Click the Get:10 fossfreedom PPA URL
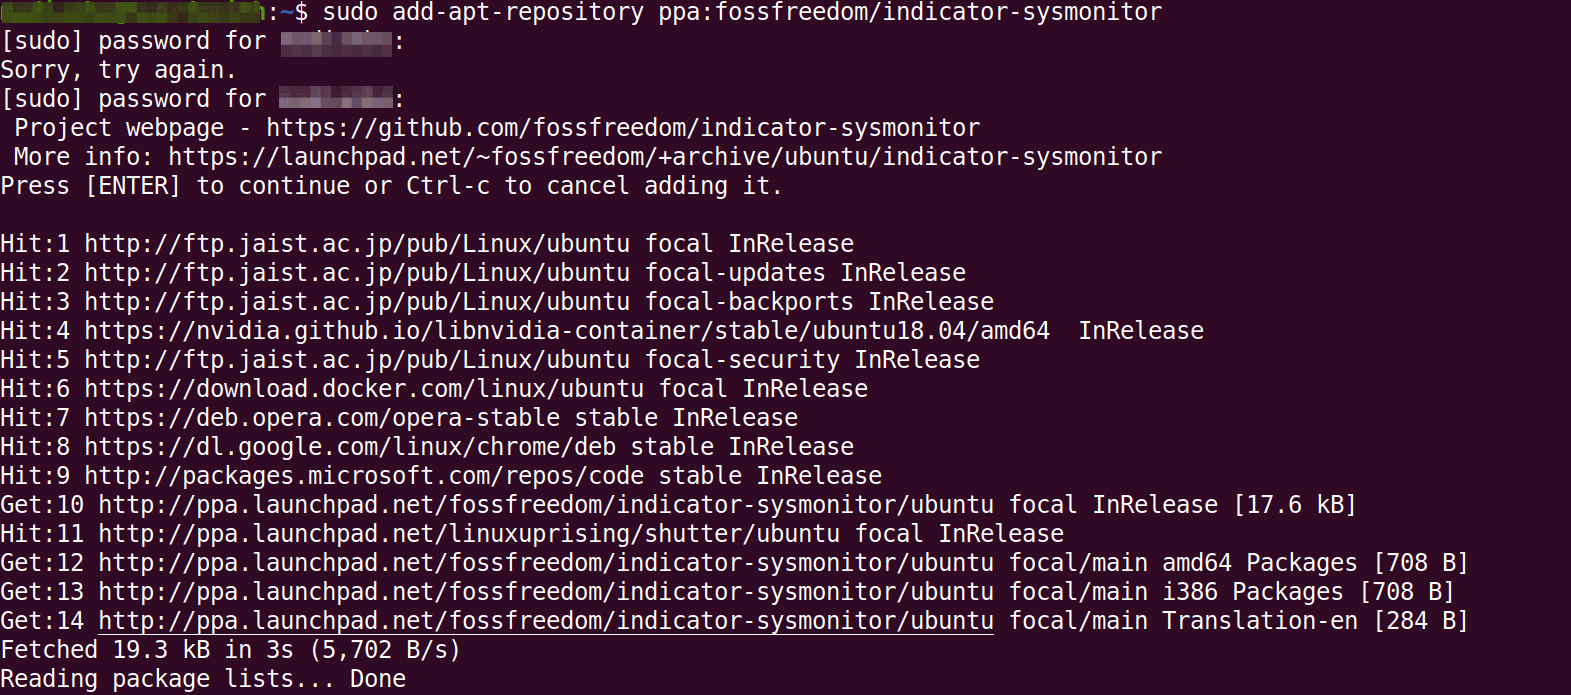The width and height of the screenshot is (1571, 695). coord(545,505)
